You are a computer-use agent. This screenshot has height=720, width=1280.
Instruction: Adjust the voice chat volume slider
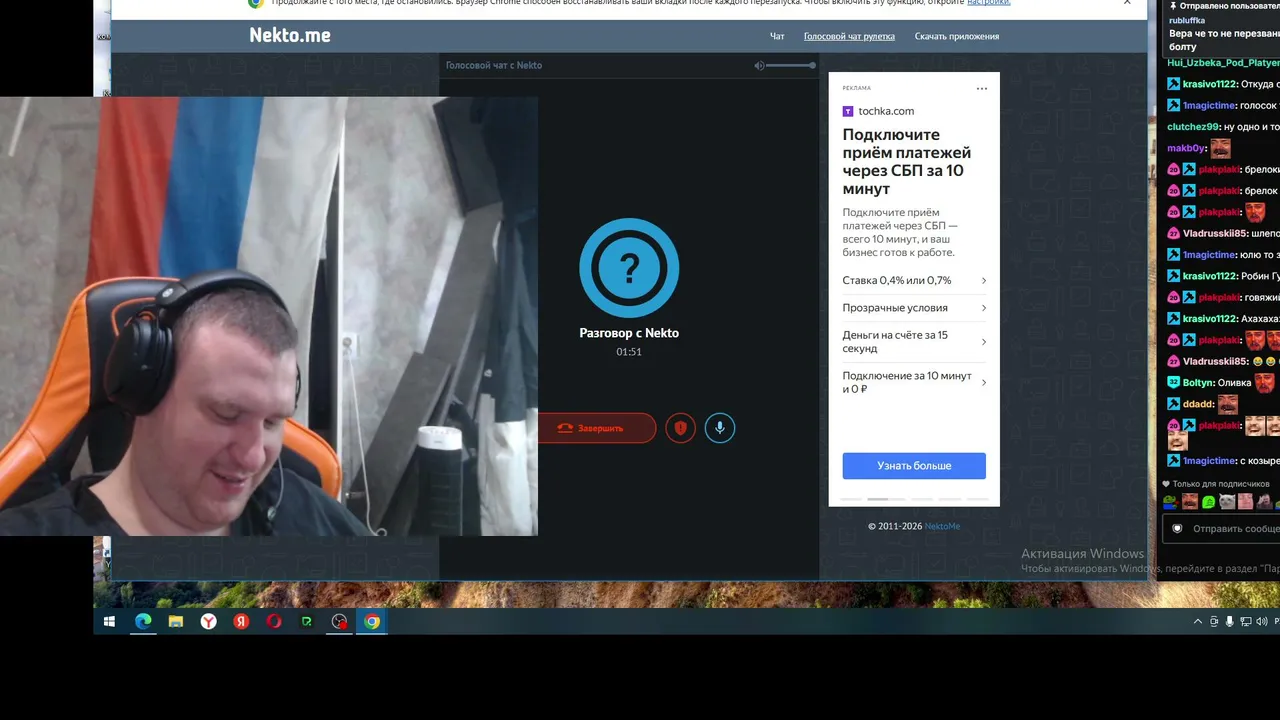[792, 66]
